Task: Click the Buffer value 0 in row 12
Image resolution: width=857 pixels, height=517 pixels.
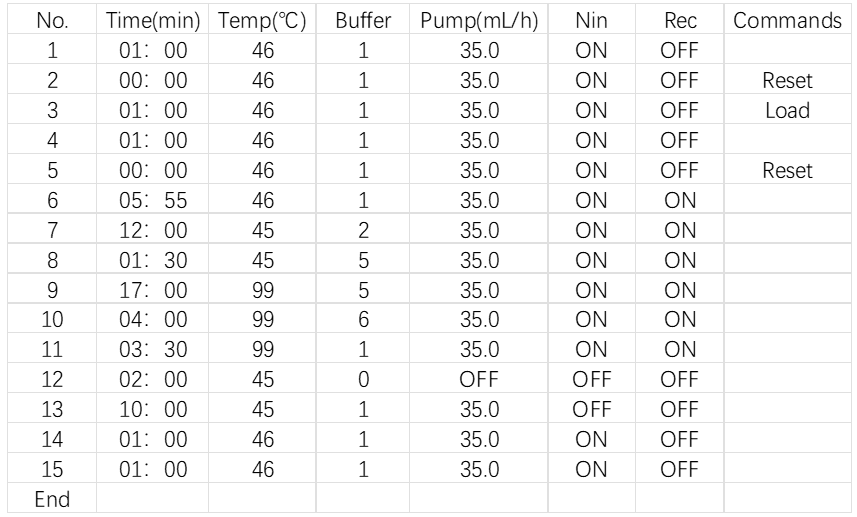Action: [x=363, y=381]
